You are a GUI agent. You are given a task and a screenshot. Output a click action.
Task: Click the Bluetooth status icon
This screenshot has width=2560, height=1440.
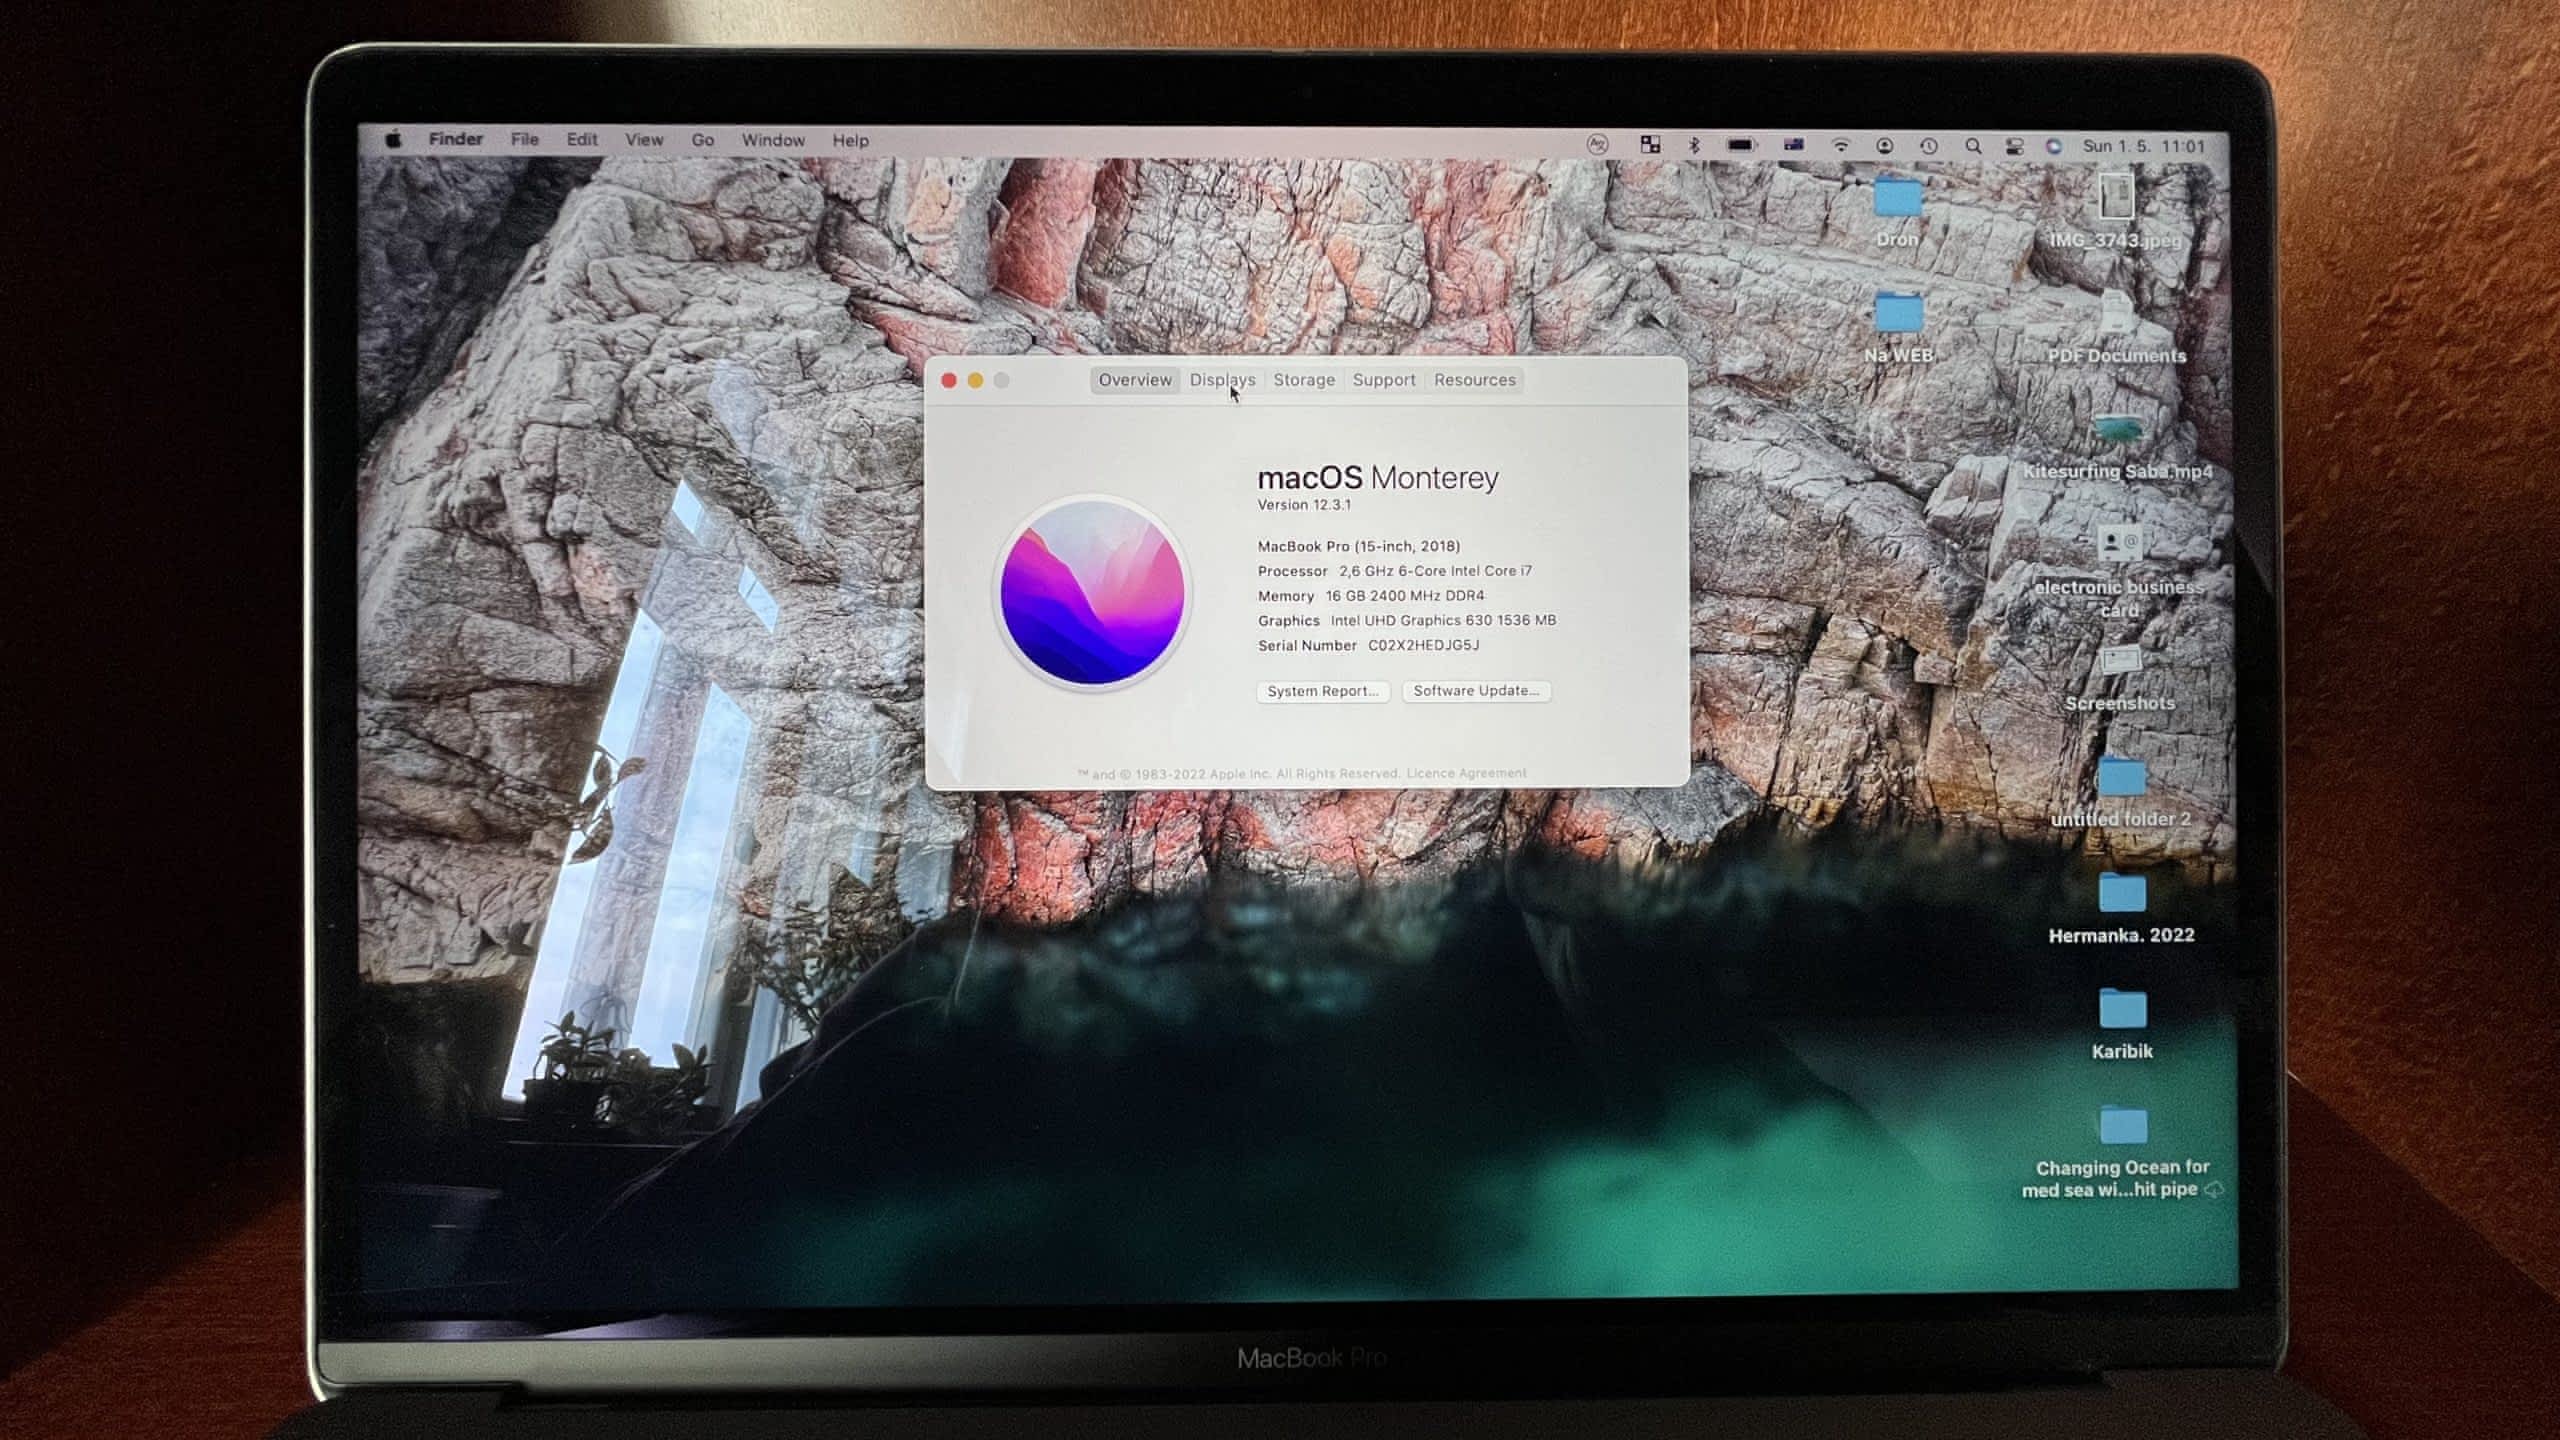[x=1694, y=145]
